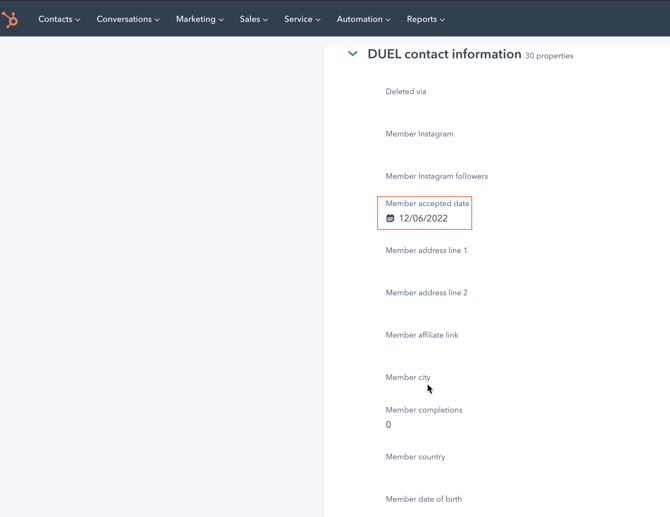Edit the Member address line 2 field
The height and width of the screenshot is (517, 670).
[x=426, y=293]
